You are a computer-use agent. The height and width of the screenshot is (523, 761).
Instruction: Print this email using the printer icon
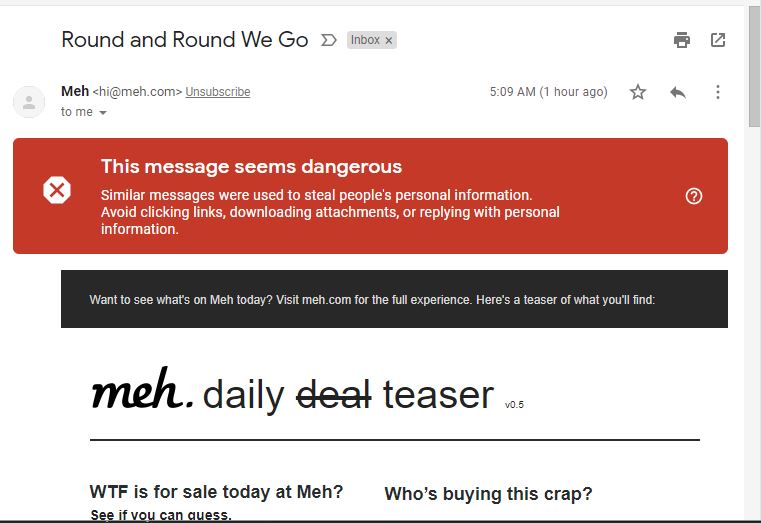(x=682, y=40)
